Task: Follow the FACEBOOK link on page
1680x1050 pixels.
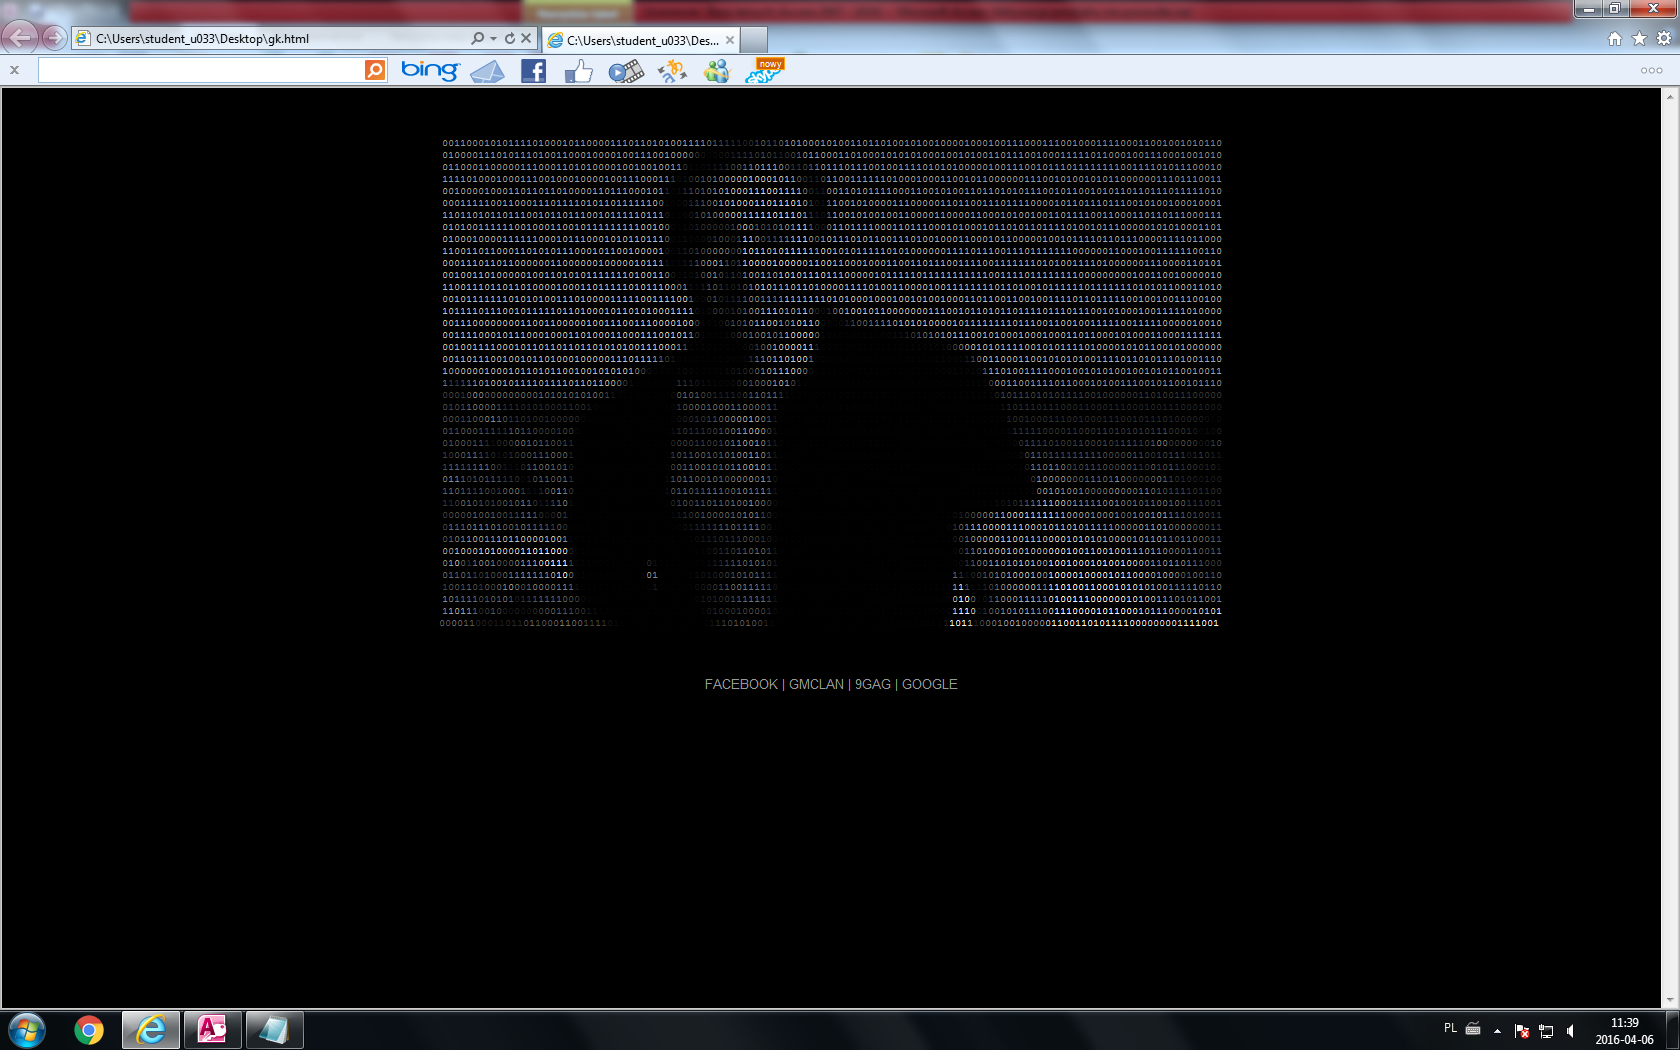Action: (x=740, y=684)
